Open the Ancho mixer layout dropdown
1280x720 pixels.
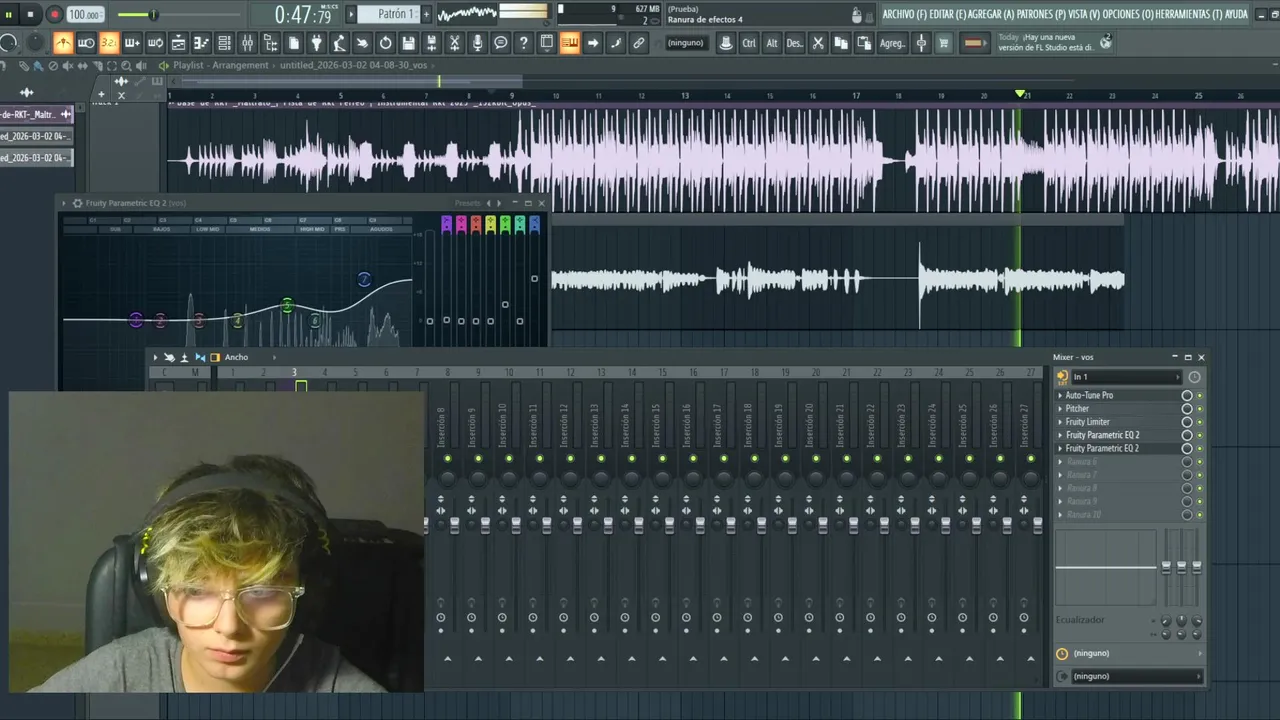(247, 357)
